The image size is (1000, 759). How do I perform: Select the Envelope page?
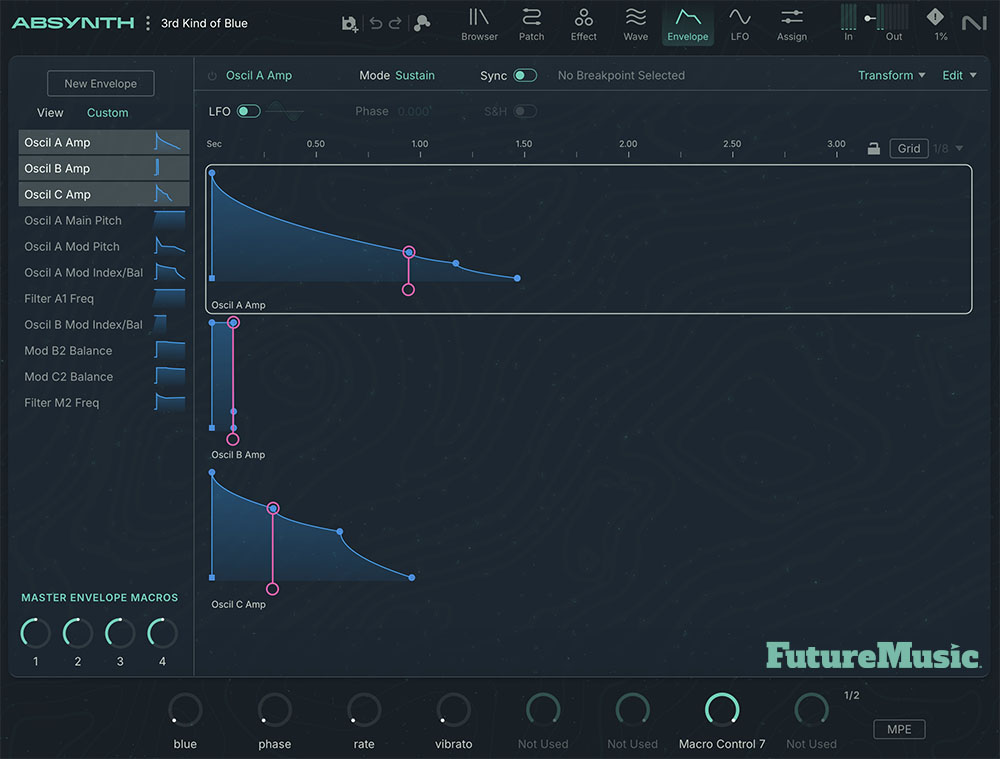click(x=688, y=24)
